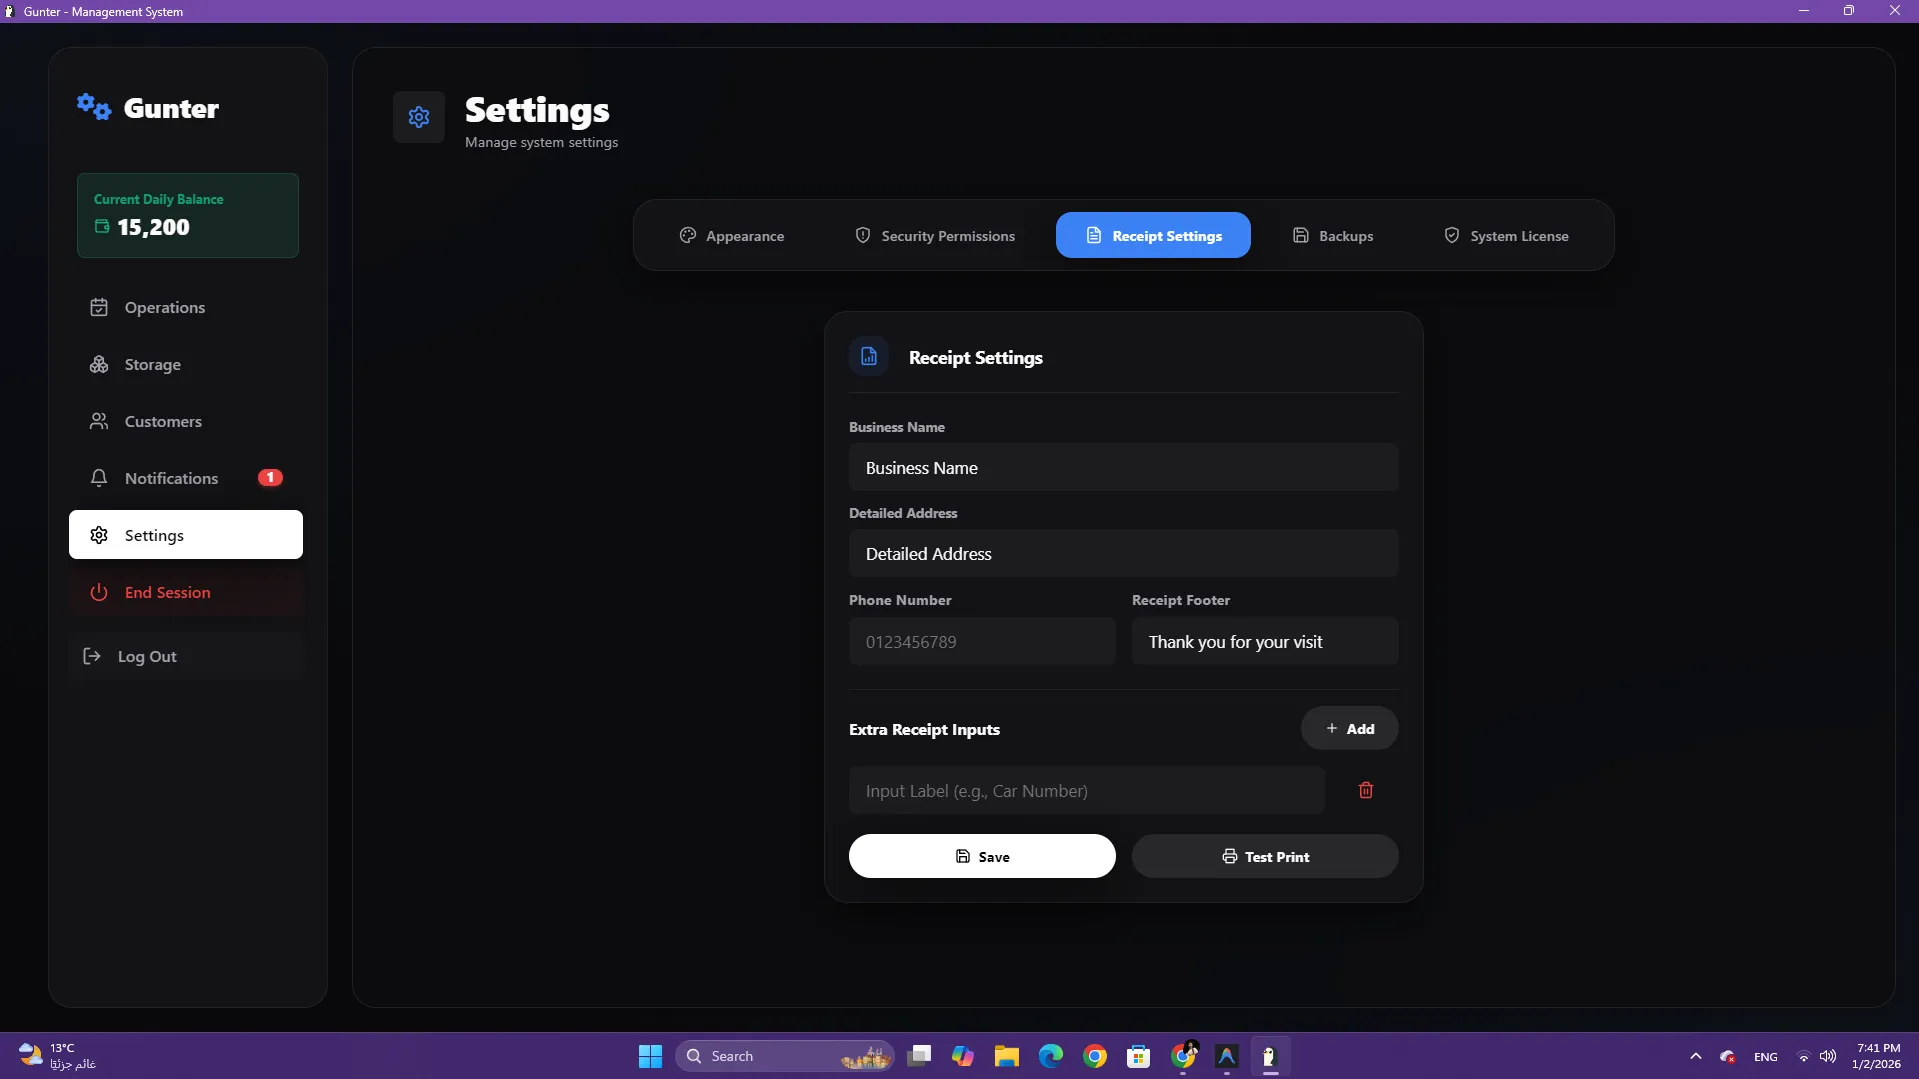Delete the extra receipt input row
Image resolution: width=1919 pixels, height=1079 pixels.
[x=1365, y=790]
